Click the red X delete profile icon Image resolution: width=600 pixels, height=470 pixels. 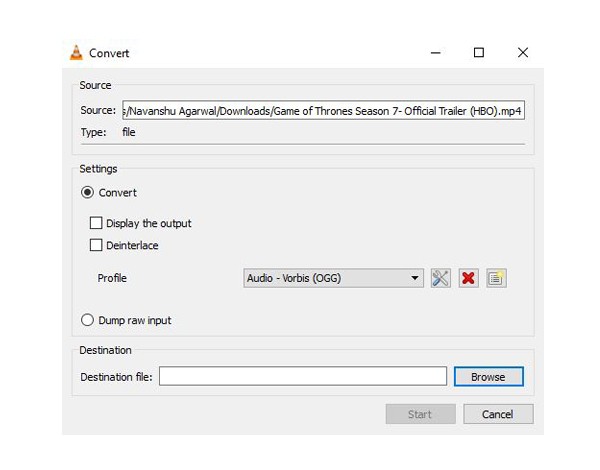click(x=468, y=278)
